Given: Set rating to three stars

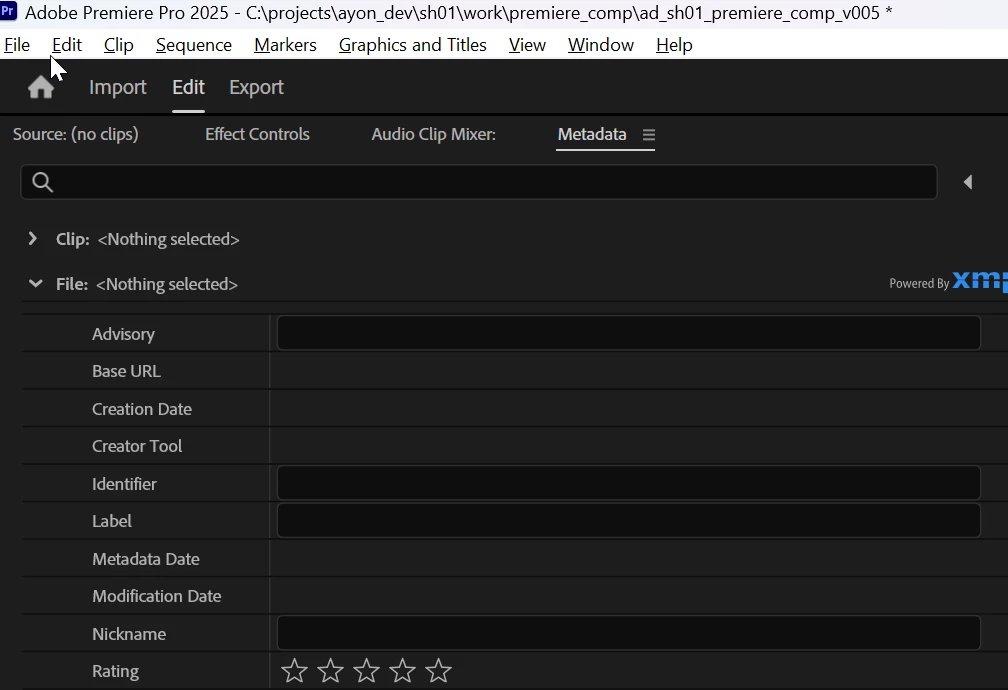Looking at the screenshot, I should pos(366,671).
